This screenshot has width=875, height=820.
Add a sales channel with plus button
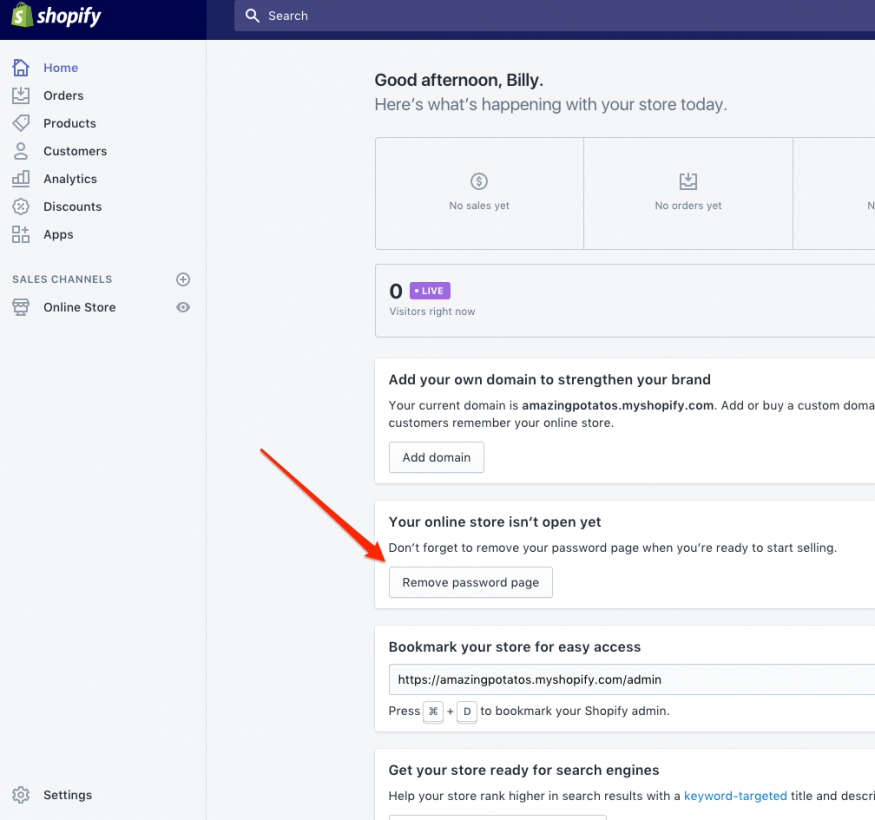(183, 279)
